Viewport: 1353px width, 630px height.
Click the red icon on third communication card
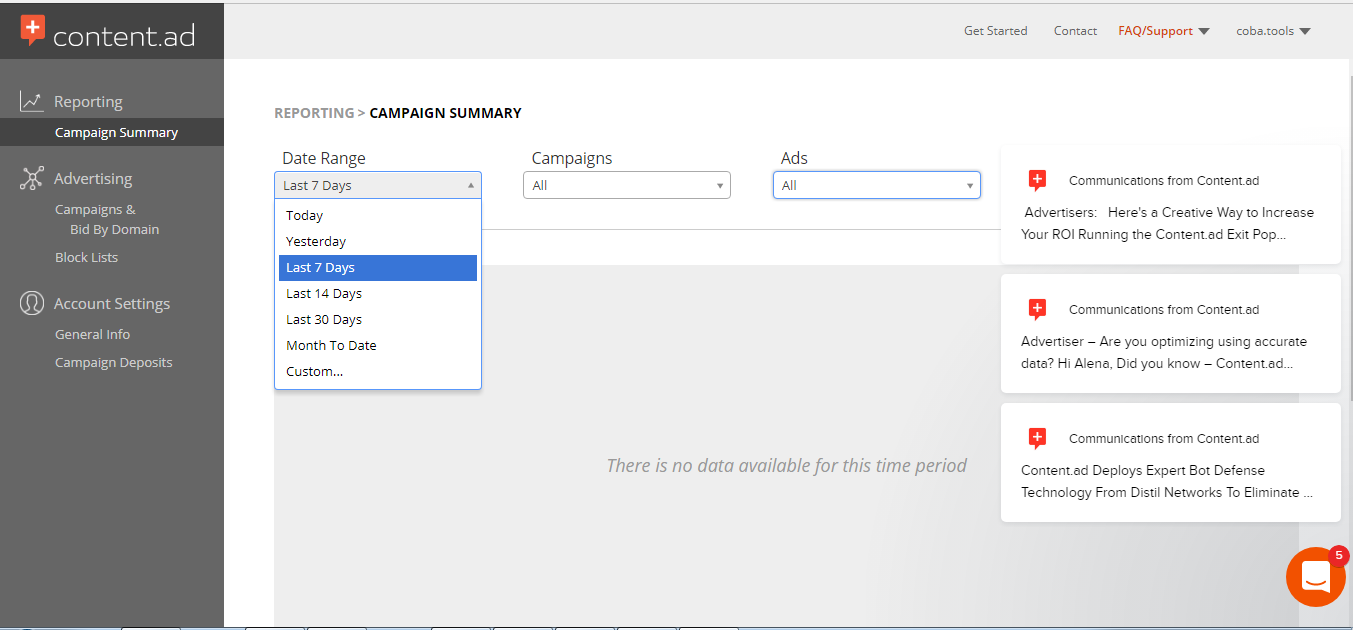tap(1037, 439)
